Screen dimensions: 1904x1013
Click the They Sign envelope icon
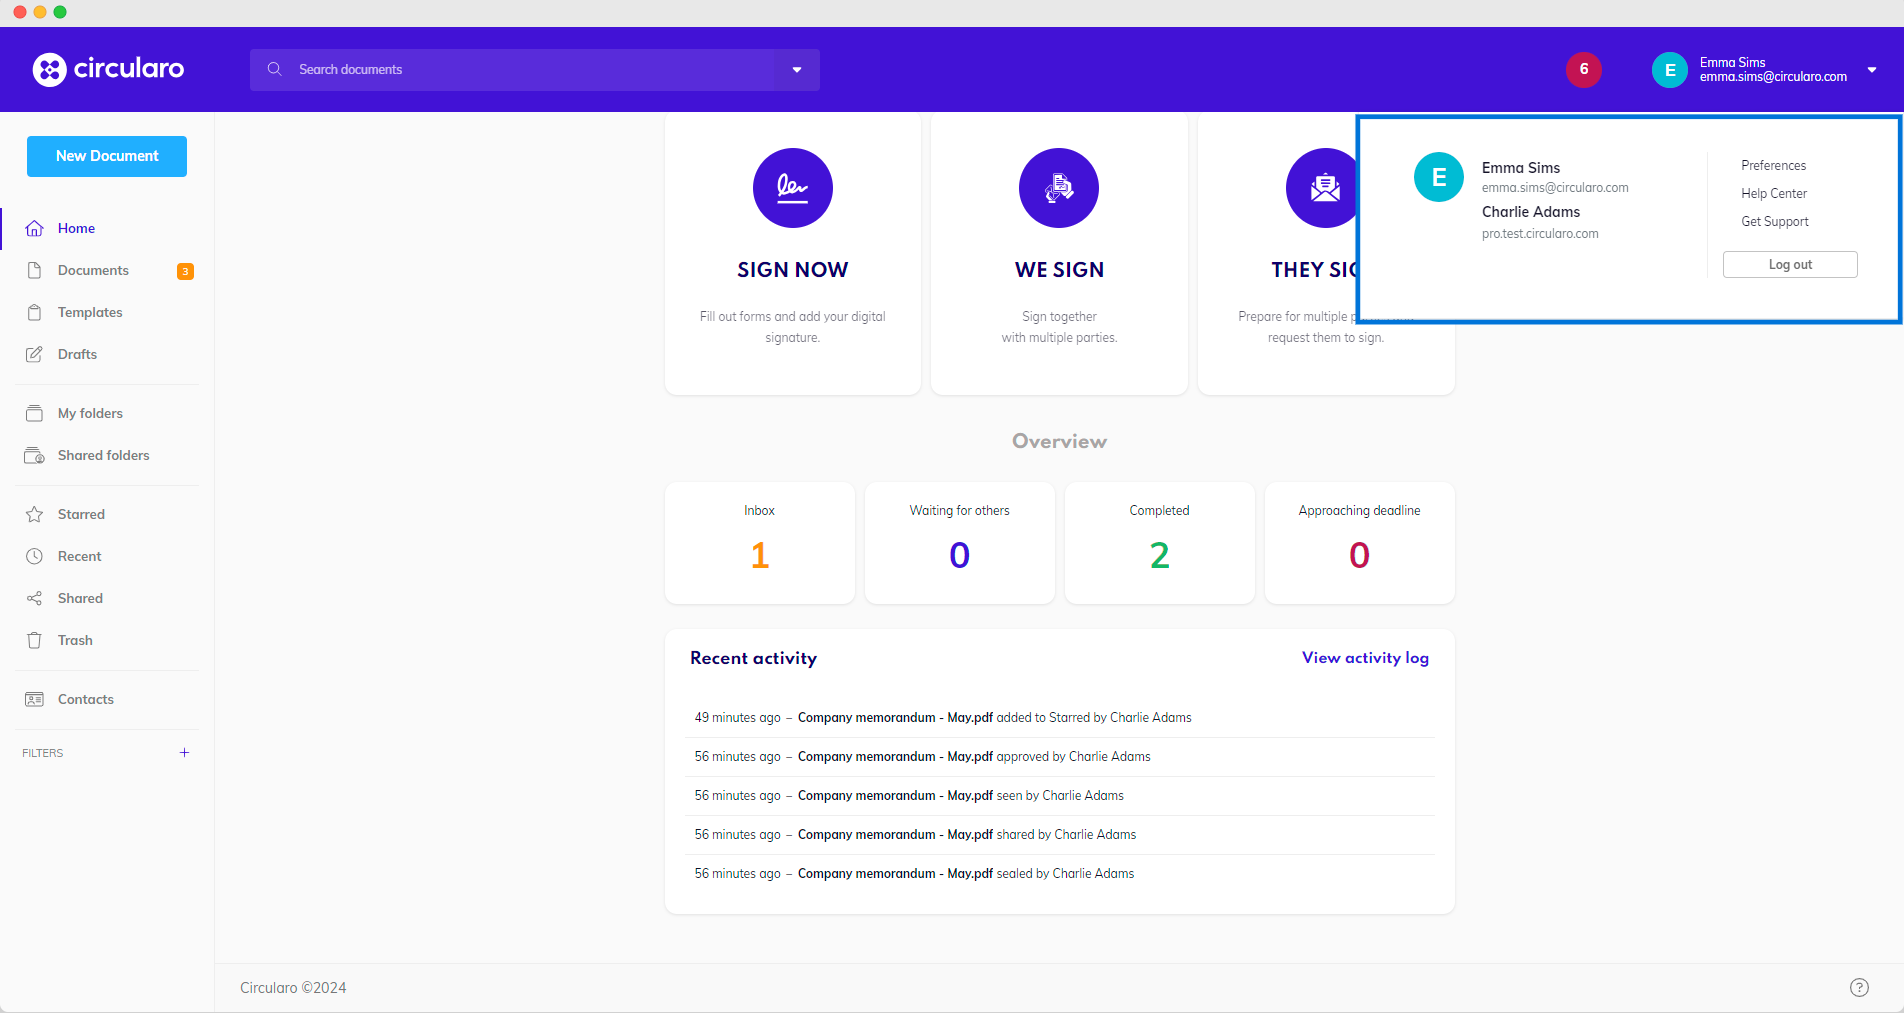click(x=1323, y=188)
